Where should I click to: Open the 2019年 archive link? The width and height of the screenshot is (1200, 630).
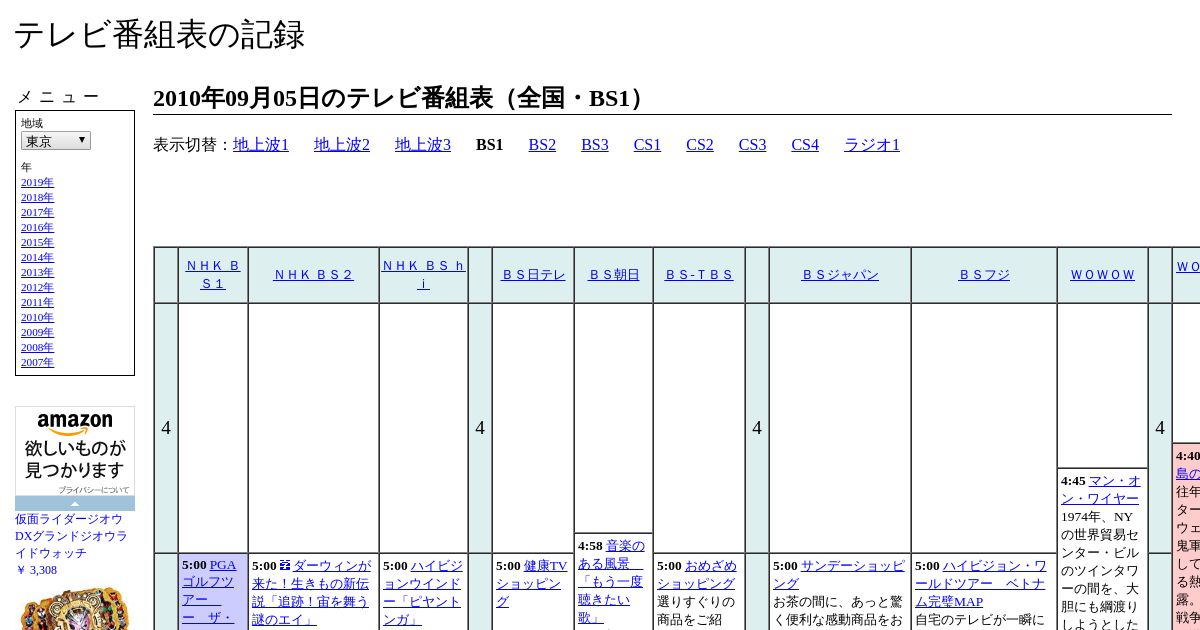(x=37, y=183)
